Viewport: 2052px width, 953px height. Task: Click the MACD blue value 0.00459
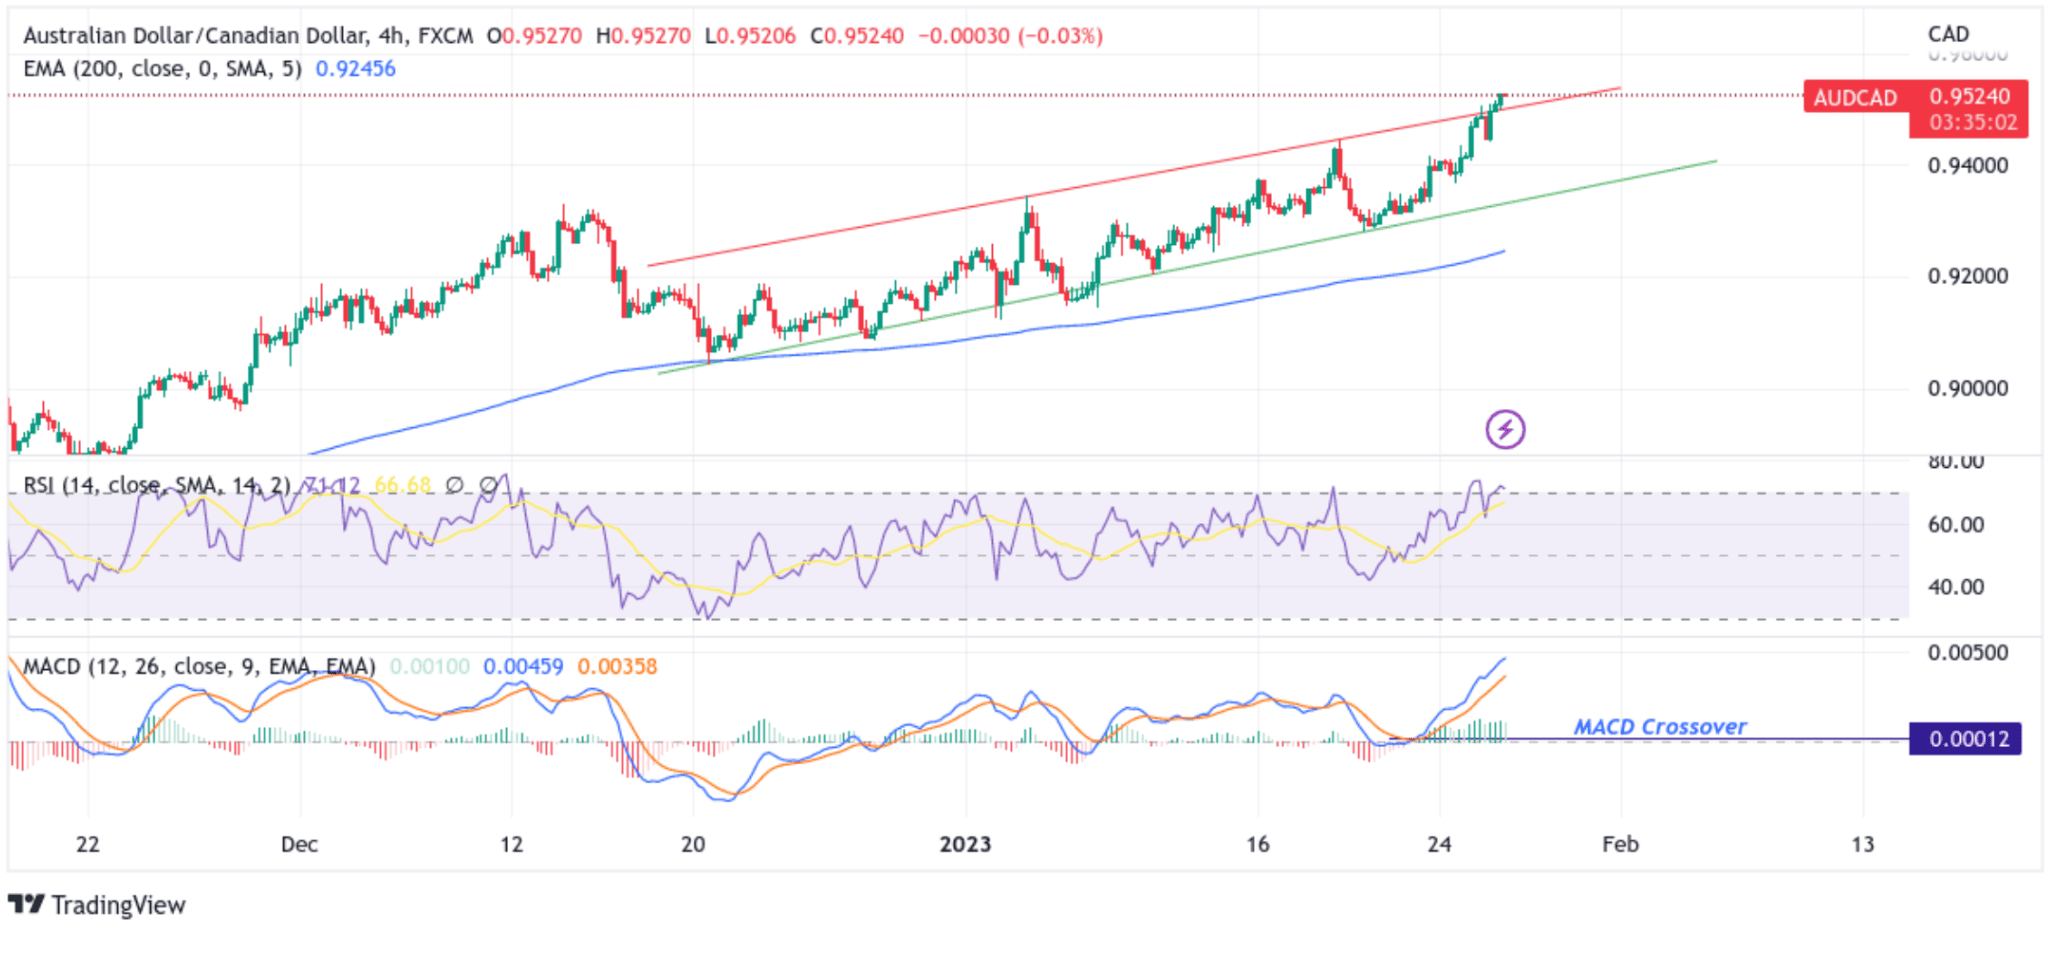point(523,667)
